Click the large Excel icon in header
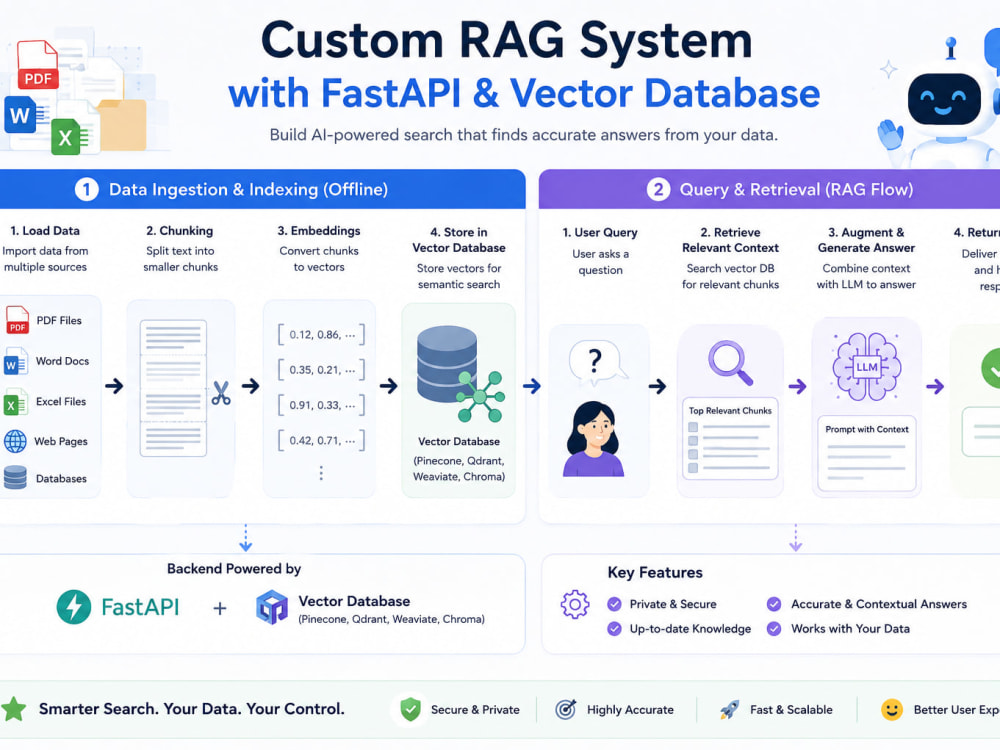 pos(66,137)
